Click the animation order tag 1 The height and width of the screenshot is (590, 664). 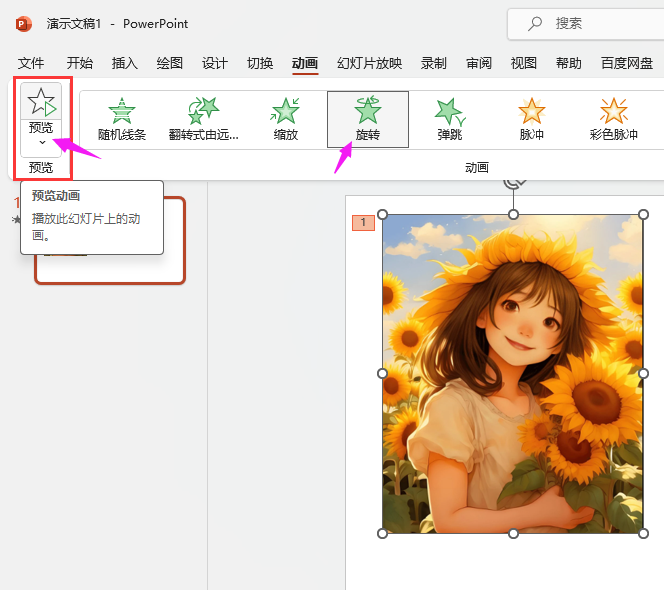point(363,222)
